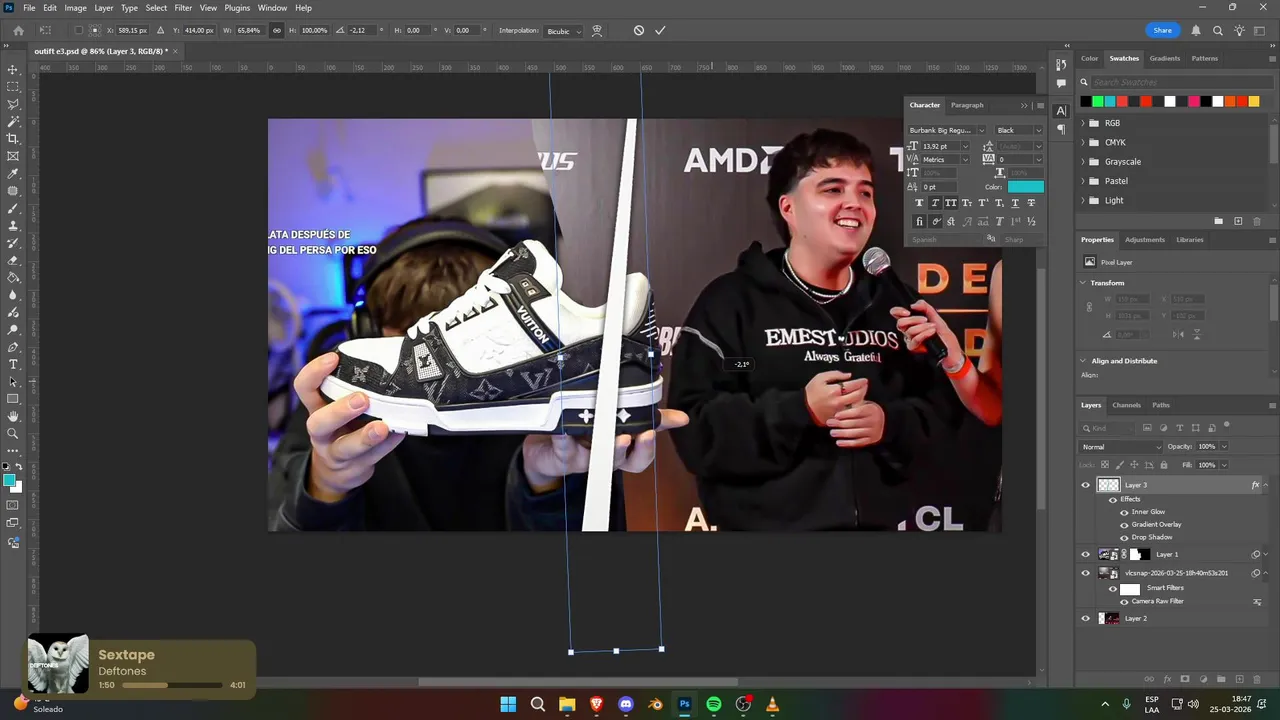Create new swatch in Swatches panel
1280x720 pixels.
pyautogui.click(x=1238, y=221)
